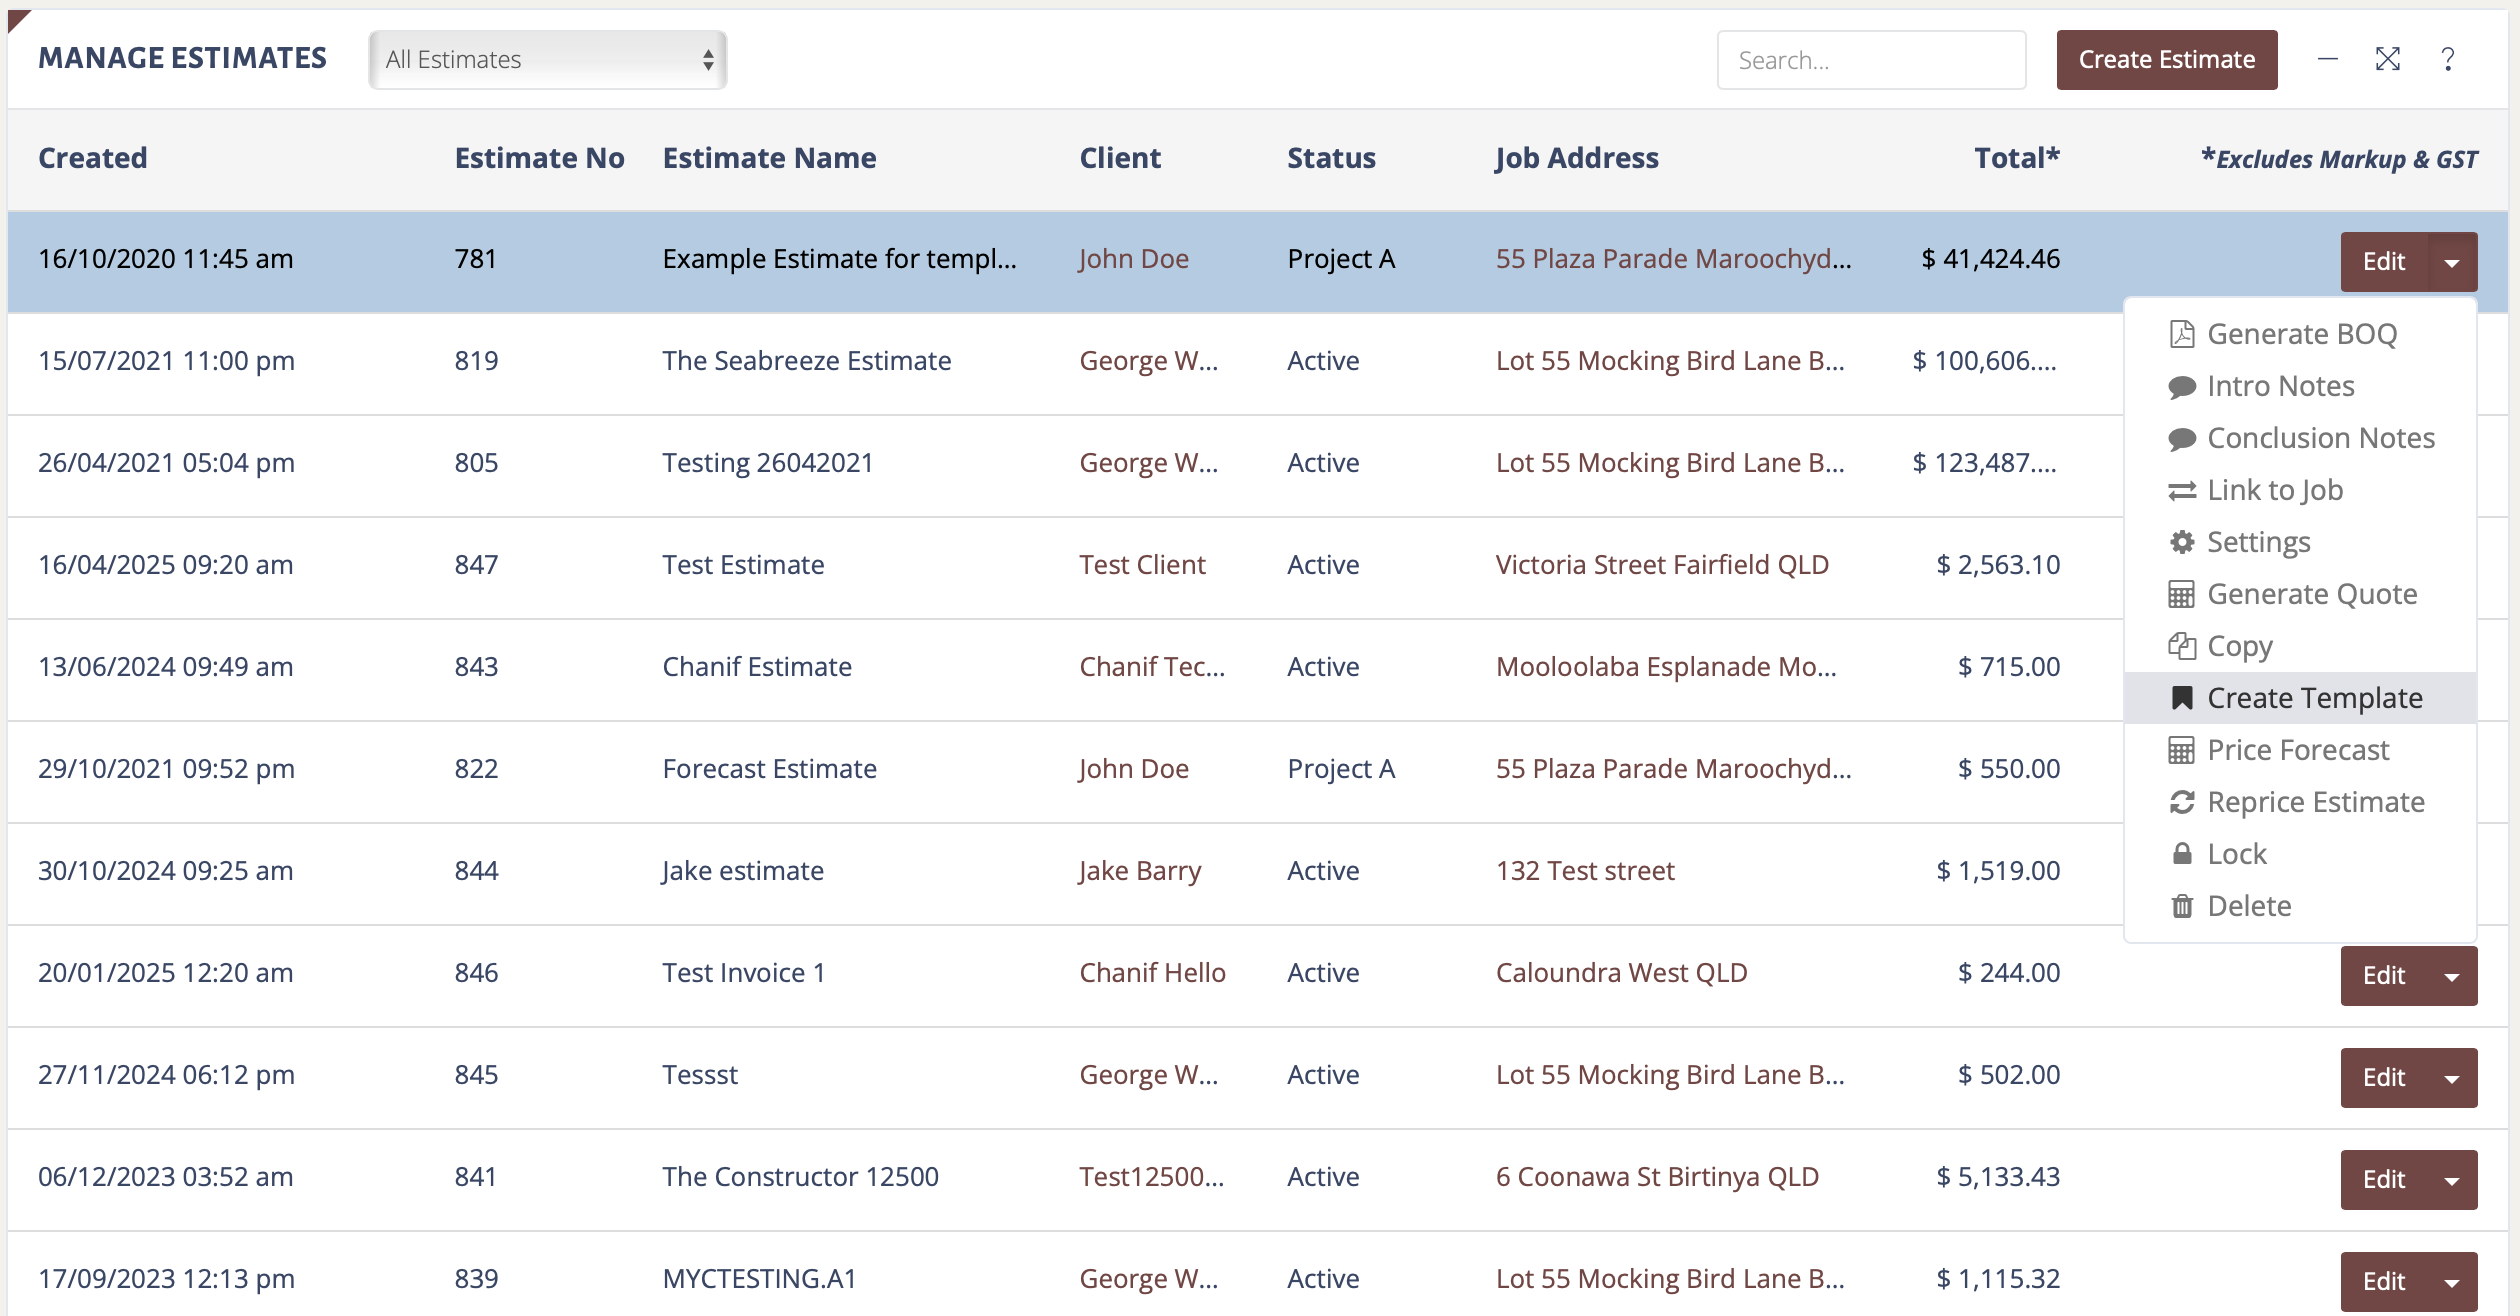This screenshot has width=2520, height=1316.
Task: Click the Reprice Estimate refresh icon
Action: point(2181,802)
